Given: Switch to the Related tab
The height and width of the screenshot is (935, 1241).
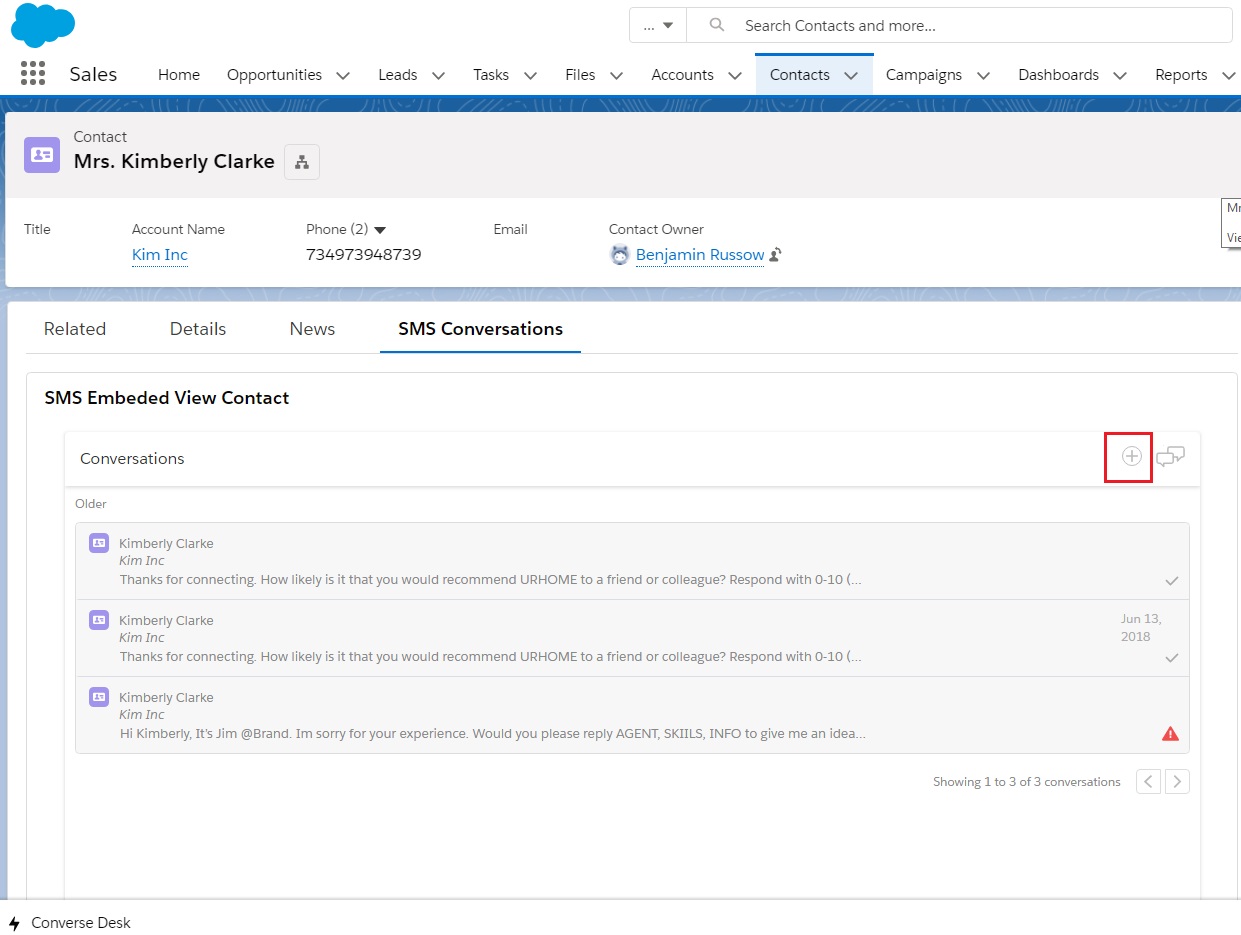Looking at the screenshot, I should coord(75,329).
